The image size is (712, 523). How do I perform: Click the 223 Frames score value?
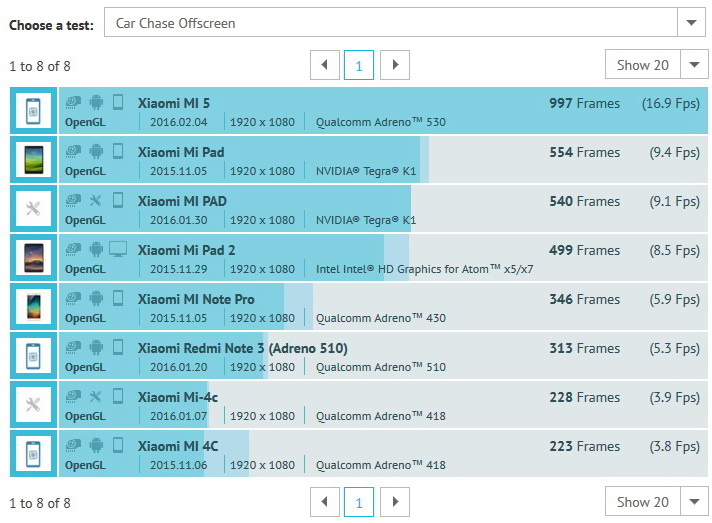[x=584, y=446]
